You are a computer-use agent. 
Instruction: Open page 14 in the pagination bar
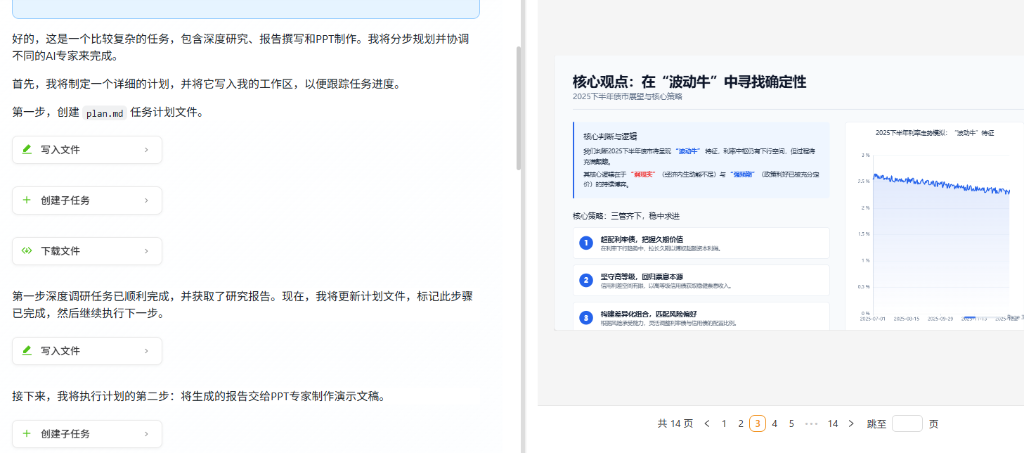point(832,424)
